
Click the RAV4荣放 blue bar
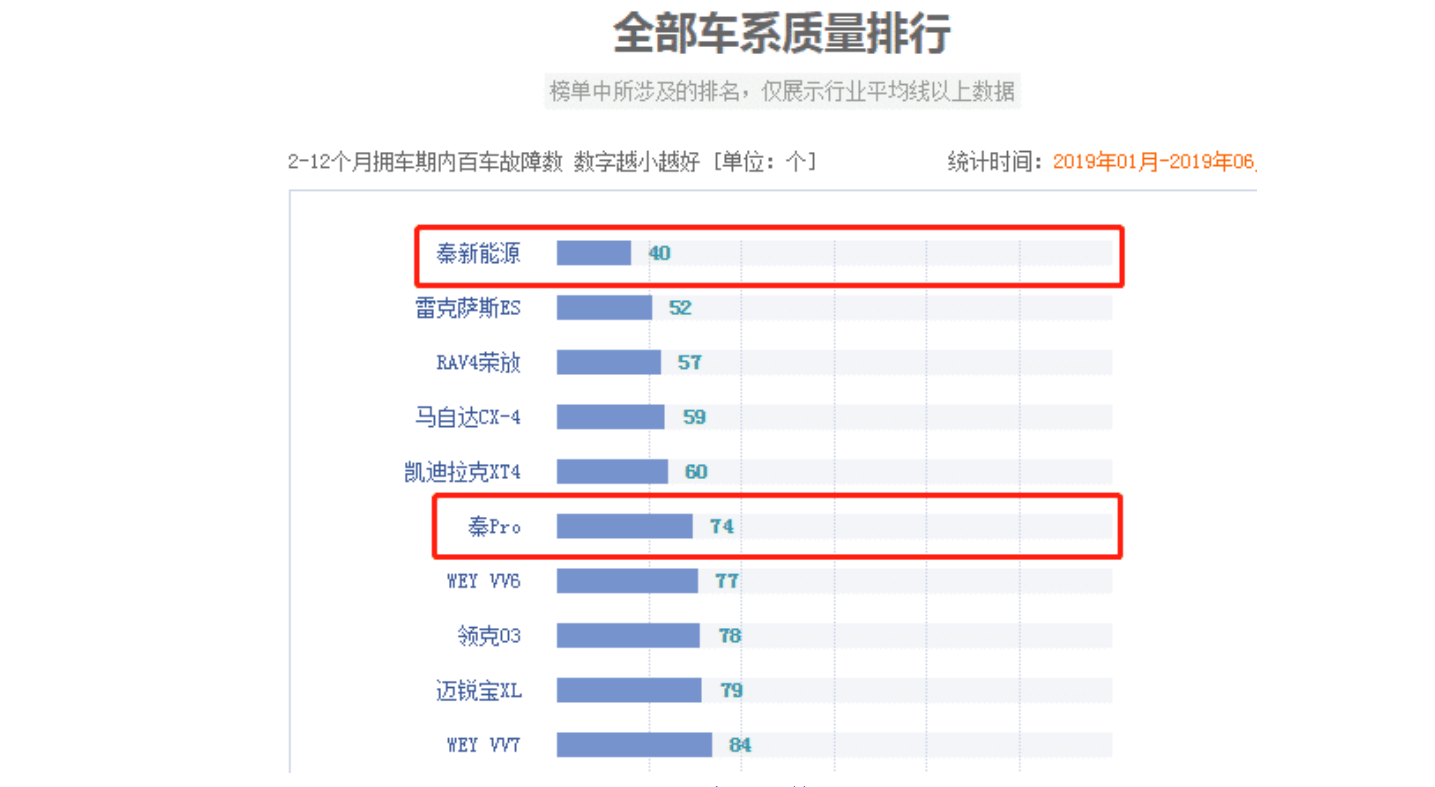point(609,362)
